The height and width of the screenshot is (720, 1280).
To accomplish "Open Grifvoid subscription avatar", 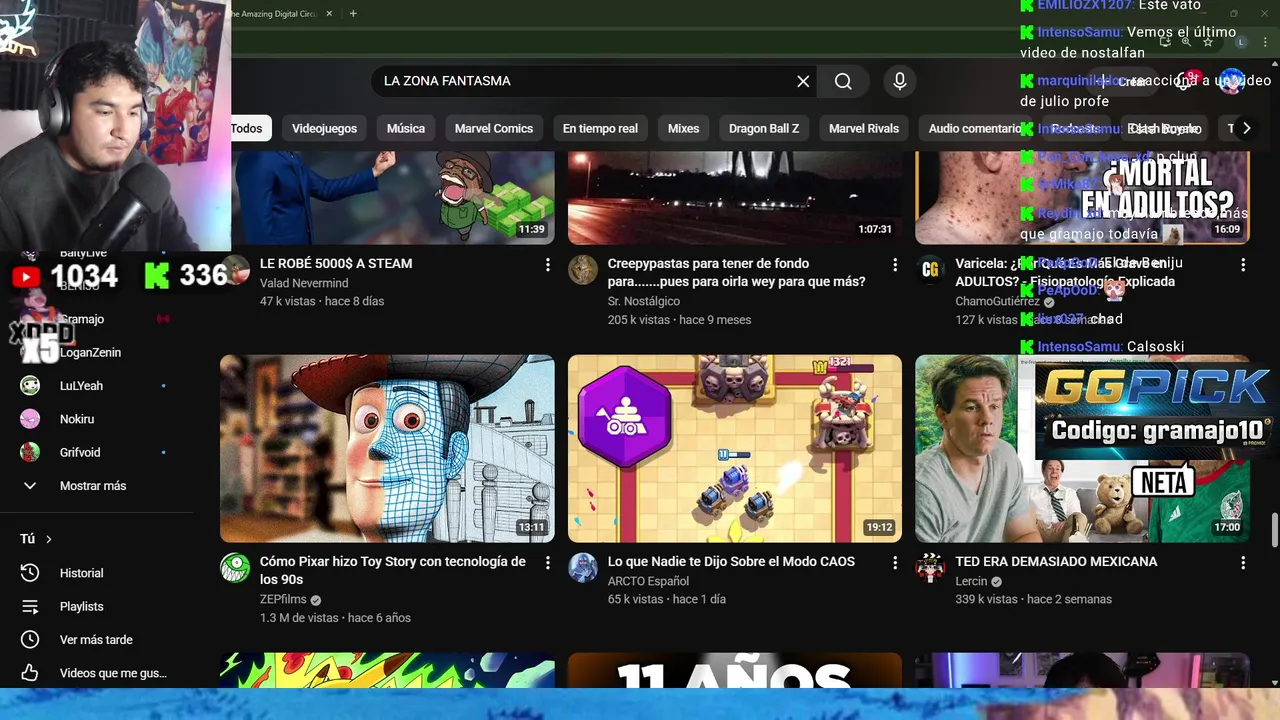I will pos(30,452).
